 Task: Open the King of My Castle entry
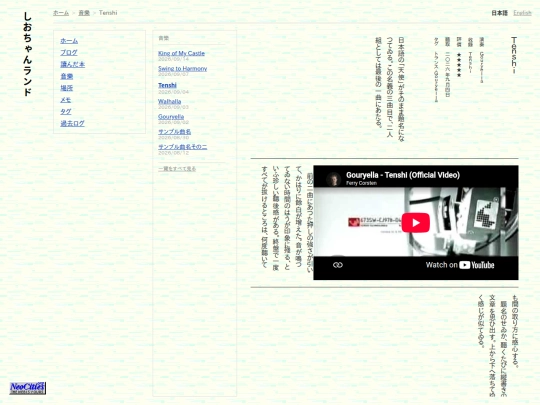(181, 53)
